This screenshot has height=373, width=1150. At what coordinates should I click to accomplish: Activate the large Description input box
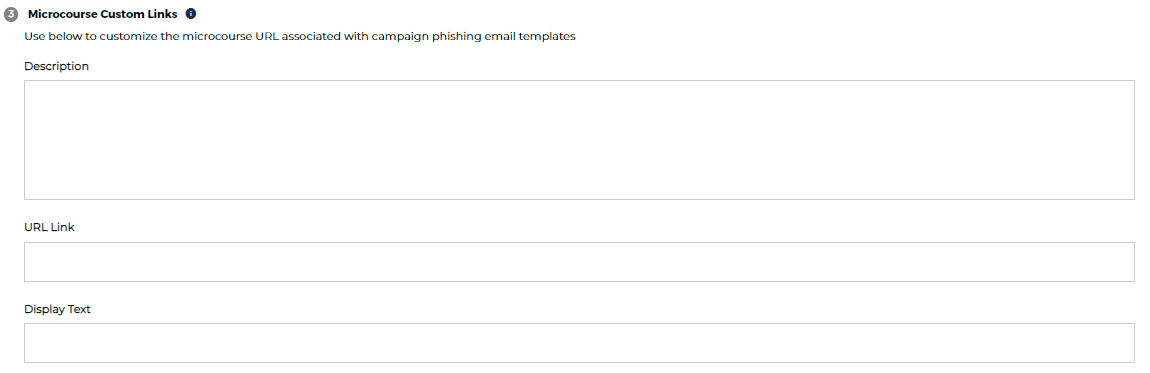[579, 140]
